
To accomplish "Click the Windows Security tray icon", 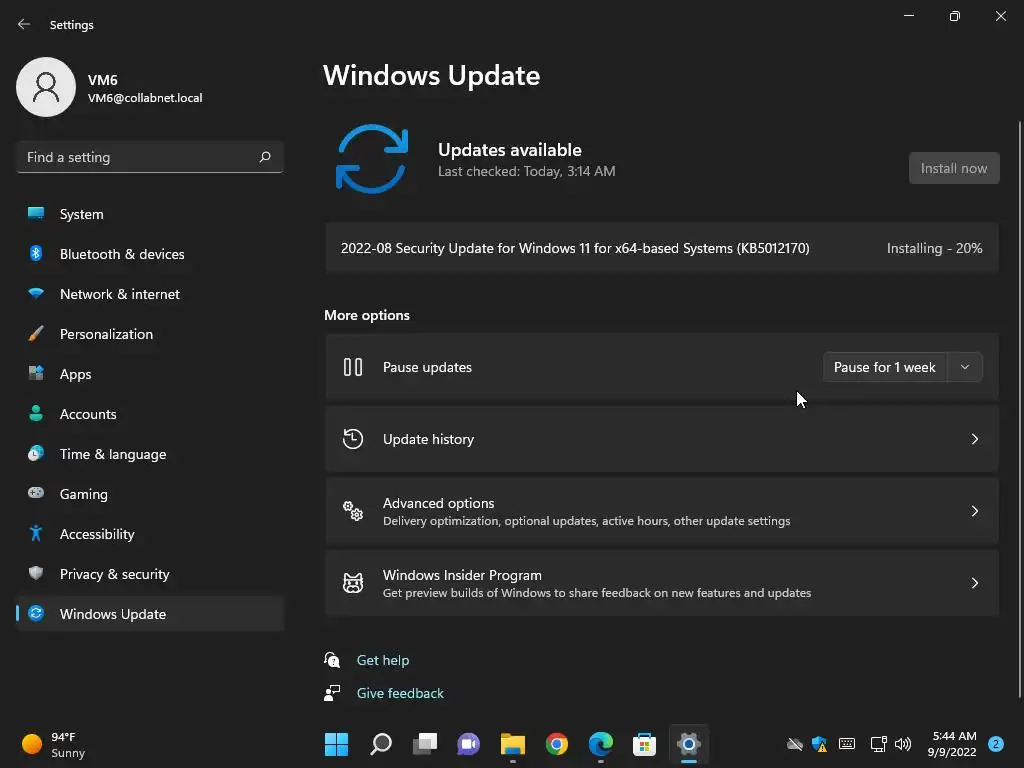I will [820, 744].
